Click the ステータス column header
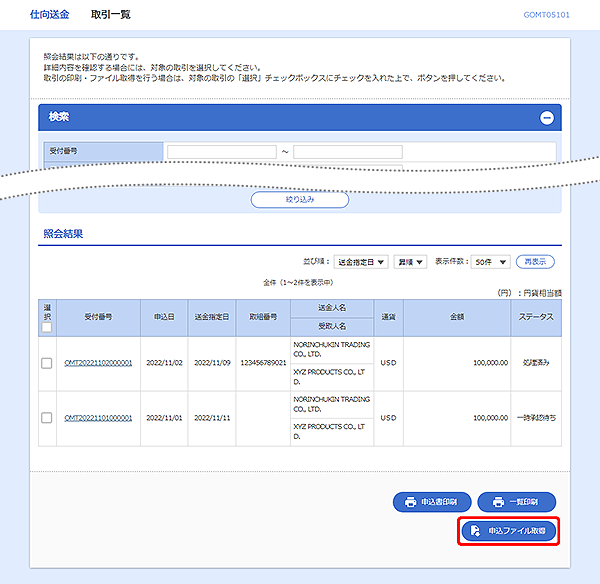The height and width of the screenshot is (584, 600). click(536, 317)
